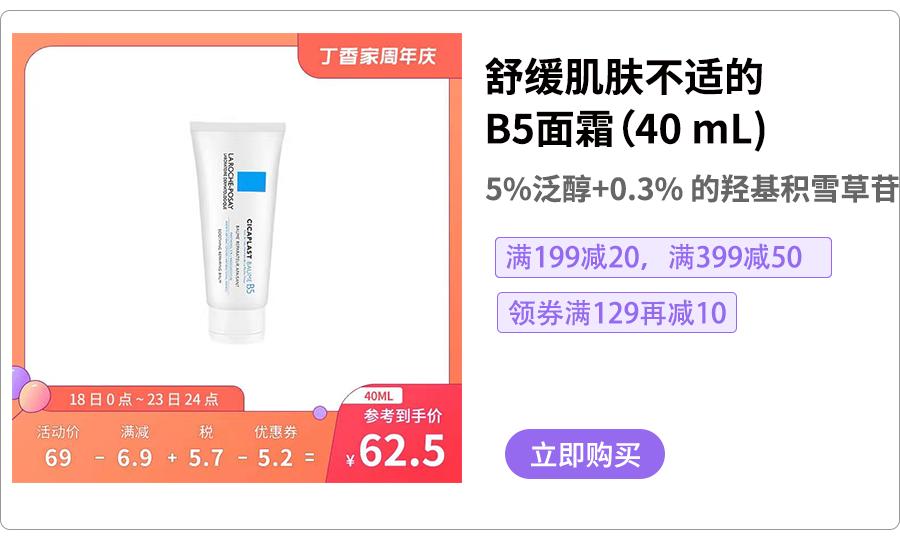The image size is (900, 540).
Task: Click the tube's white cap
Action: coord(237,325)
